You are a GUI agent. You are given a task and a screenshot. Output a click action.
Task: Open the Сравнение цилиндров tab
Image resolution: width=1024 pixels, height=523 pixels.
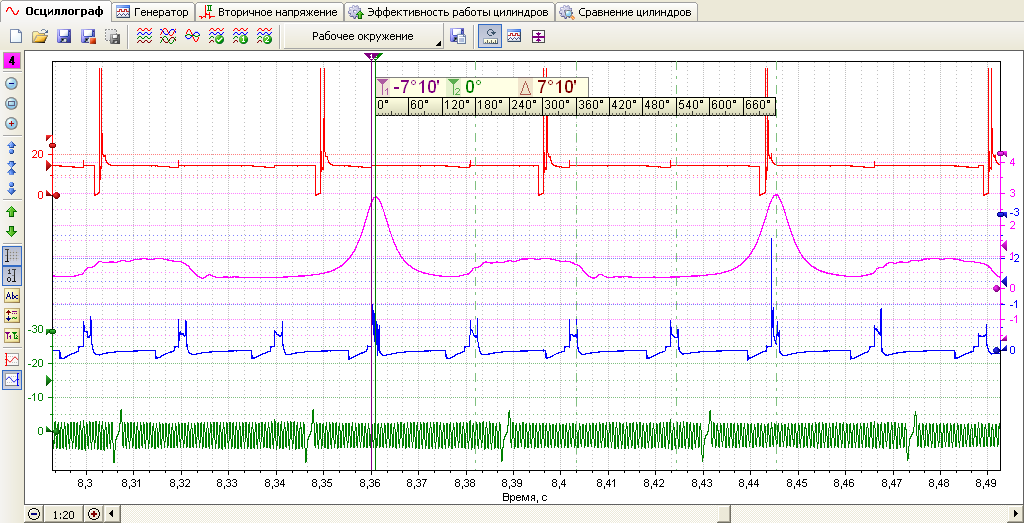627,12
